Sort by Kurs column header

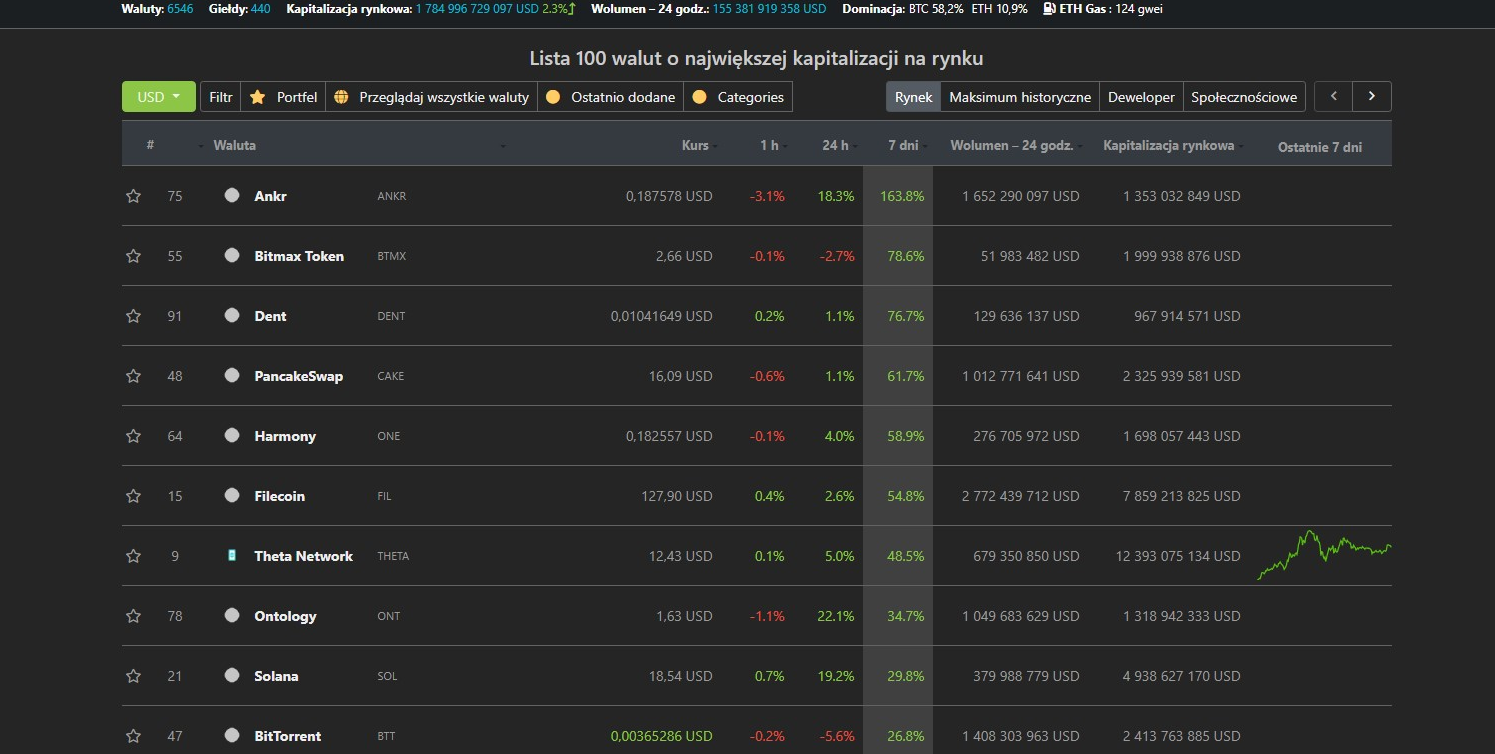click(x=695, y=145)
